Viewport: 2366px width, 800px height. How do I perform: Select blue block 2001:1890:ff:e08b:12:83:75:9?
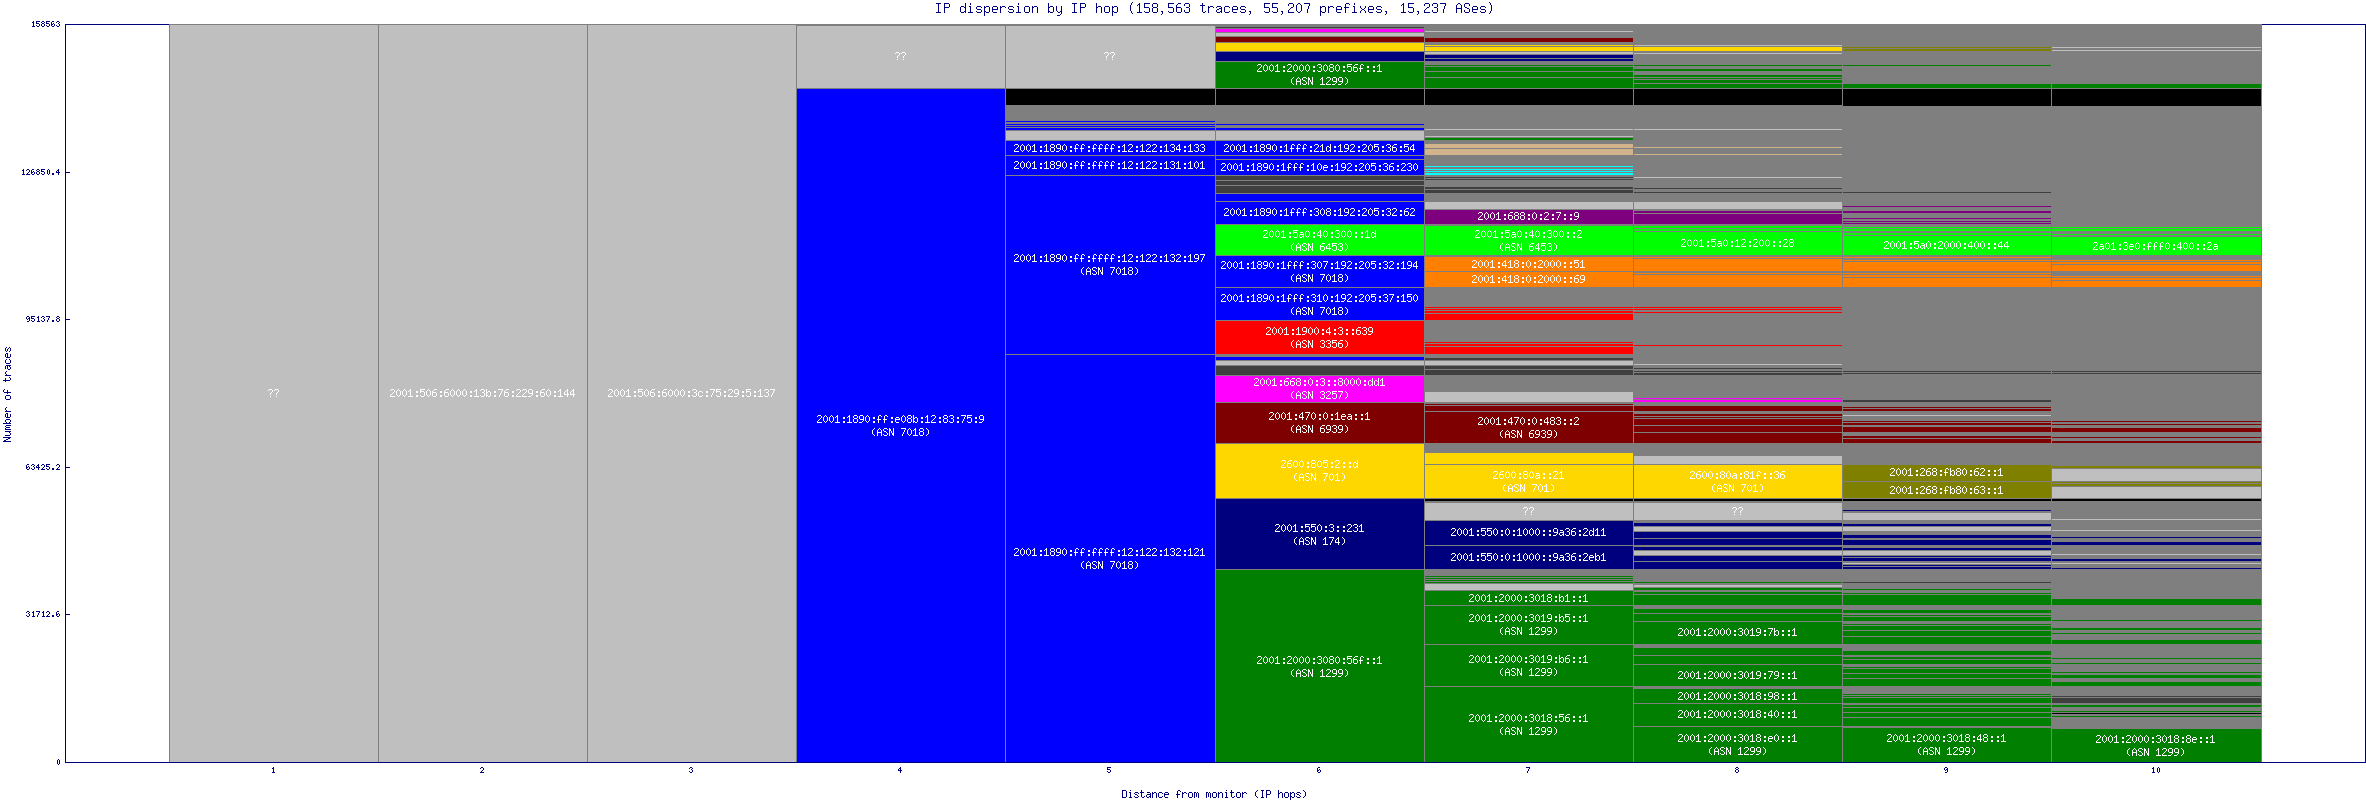tap(900, 425)
